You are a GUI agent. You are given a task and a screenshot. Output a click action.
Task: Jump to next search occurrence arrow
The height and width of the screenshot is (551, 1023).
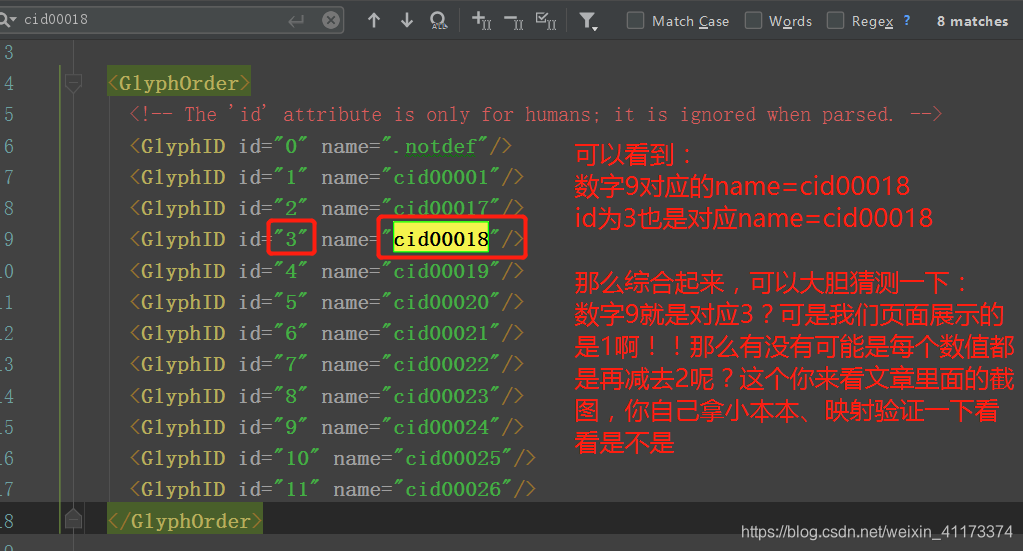coord(406,20)
